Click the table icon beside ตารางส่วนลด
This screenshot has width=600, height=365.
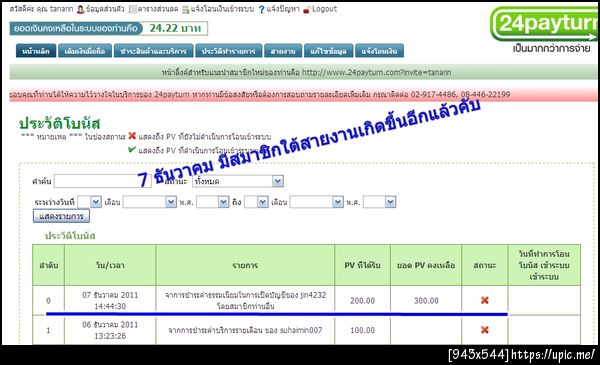tap(132, 10)
